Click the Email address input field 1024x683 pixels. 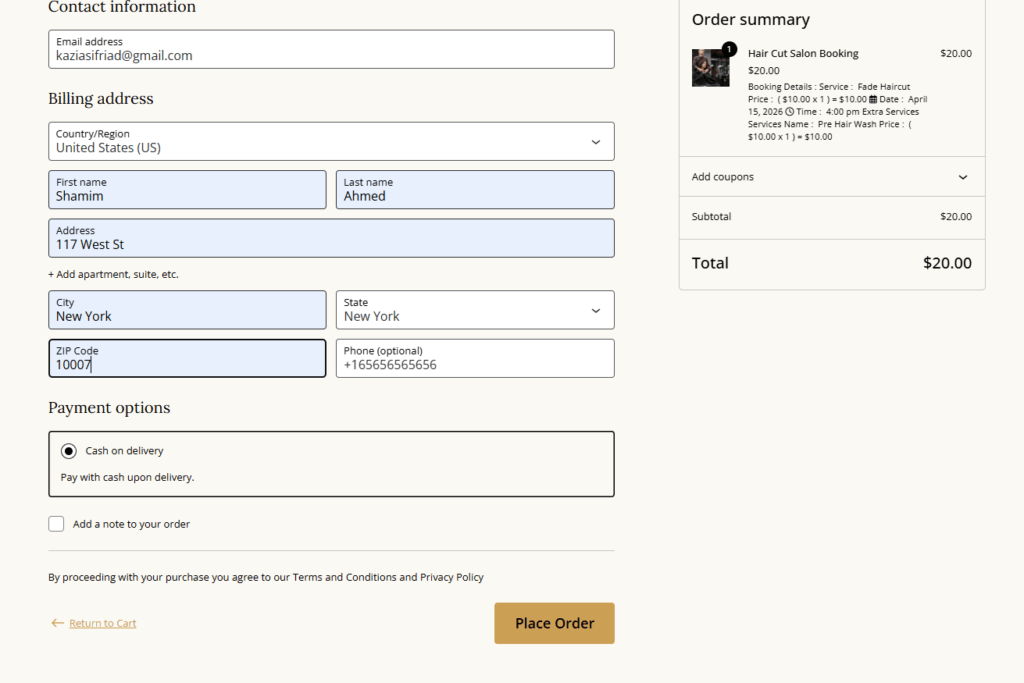(331, 49)
